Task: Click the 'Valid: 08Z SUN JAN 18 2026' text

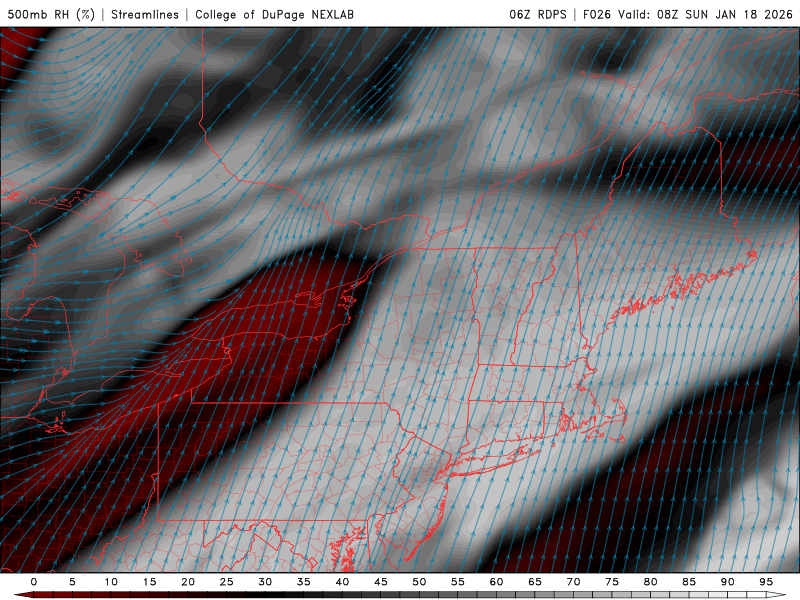Action: (706, 14)
